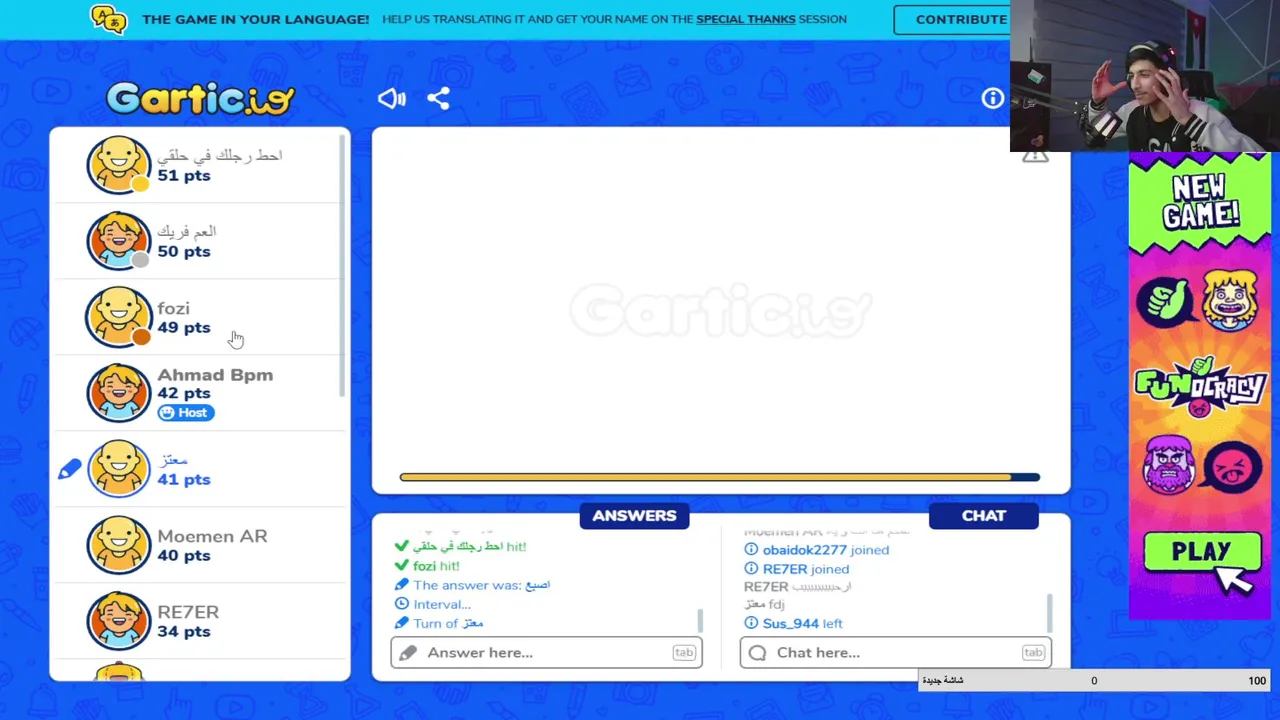Click the speech bubble icon in chat field
Image resolution: width=1280 pixels, height=720 pixels.
[757, 653]
